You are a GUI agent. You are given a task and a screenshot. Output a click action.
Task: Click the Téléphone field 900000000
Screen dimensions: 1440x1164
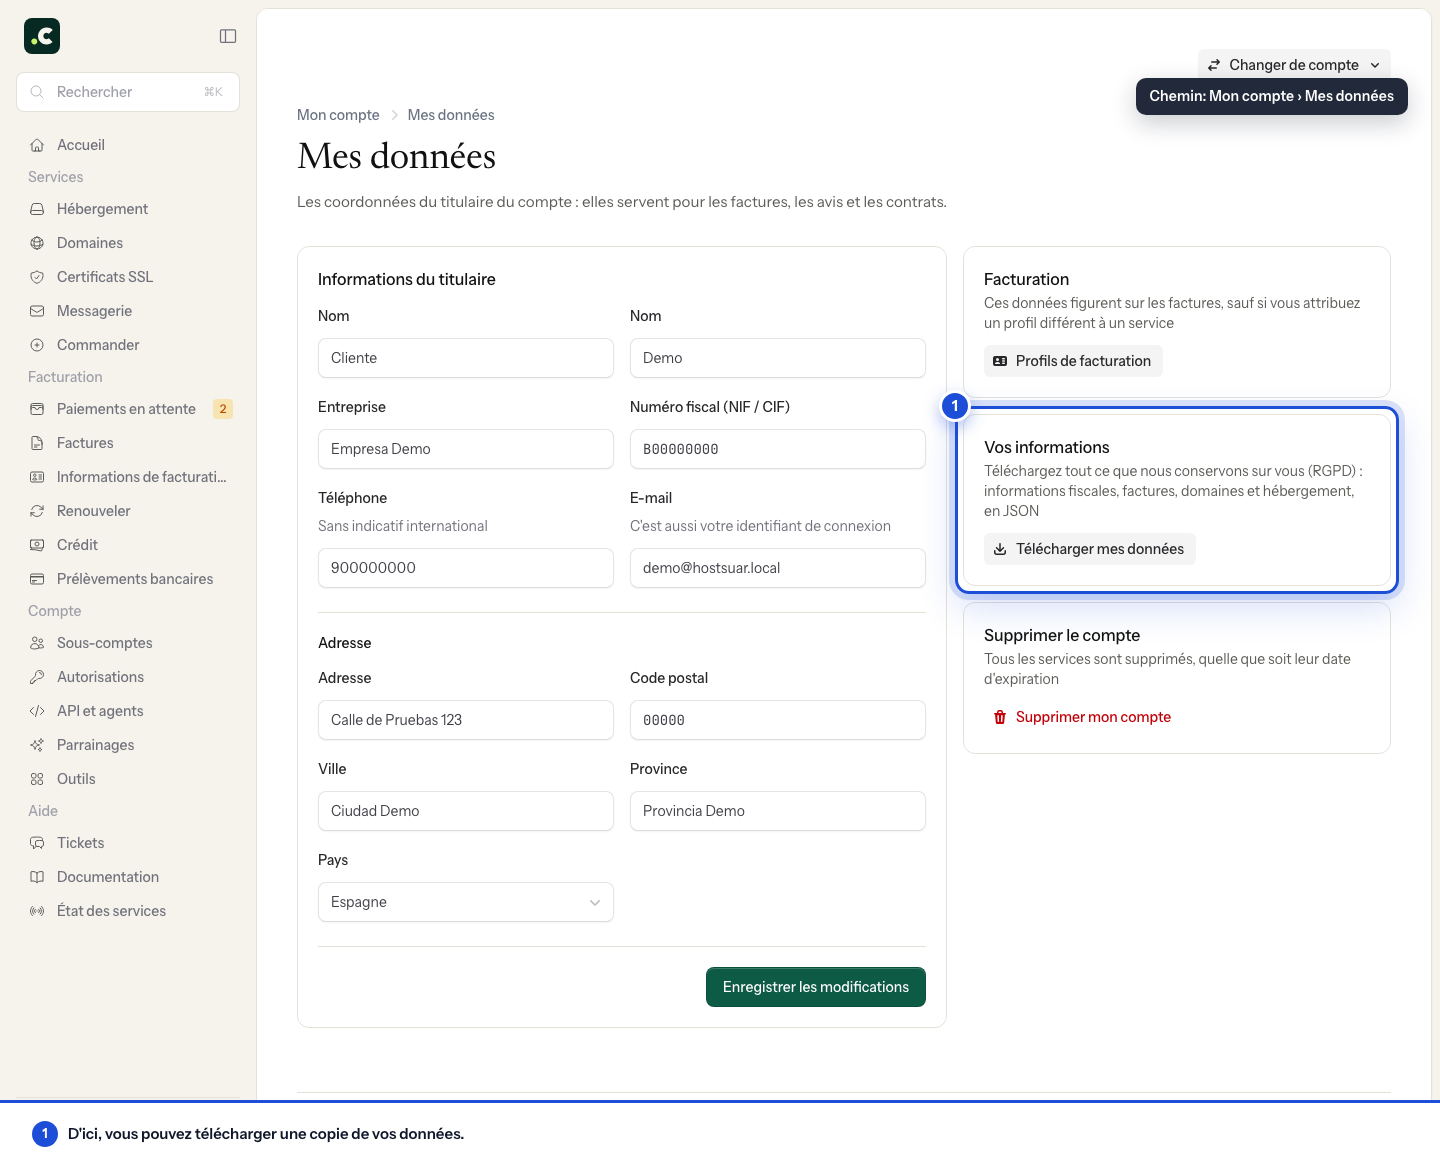click(x=466, y=568)
